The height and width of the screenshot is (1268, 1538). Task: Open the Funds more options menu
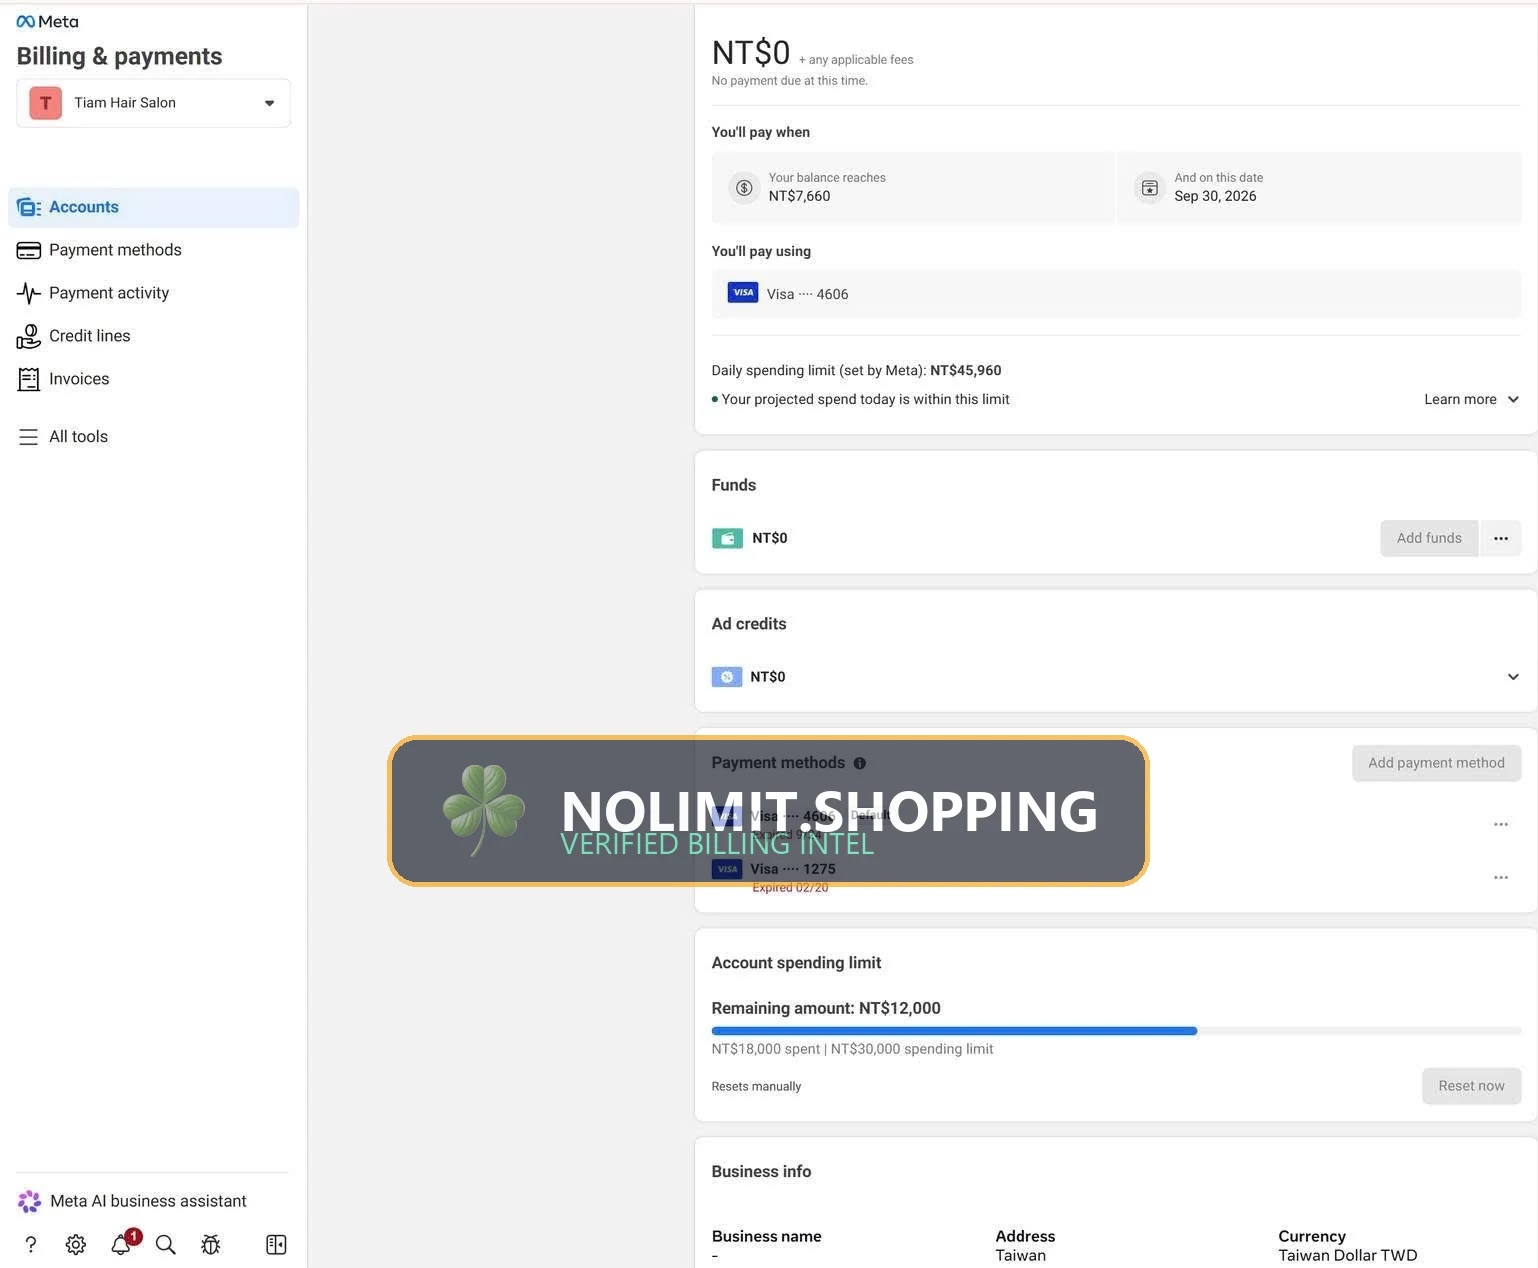[x=1501, y=538]
